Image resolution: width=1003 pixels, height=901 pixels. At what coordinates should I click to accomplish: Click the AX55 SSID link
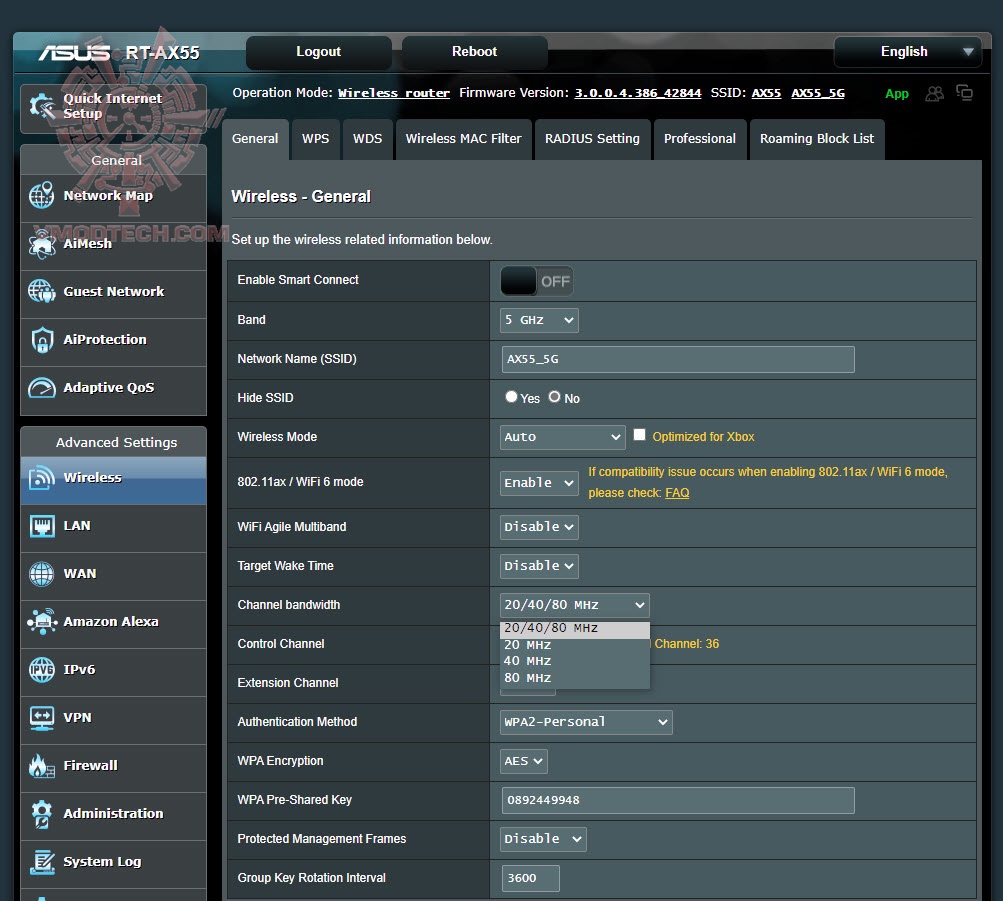click(x=766, y=93)
